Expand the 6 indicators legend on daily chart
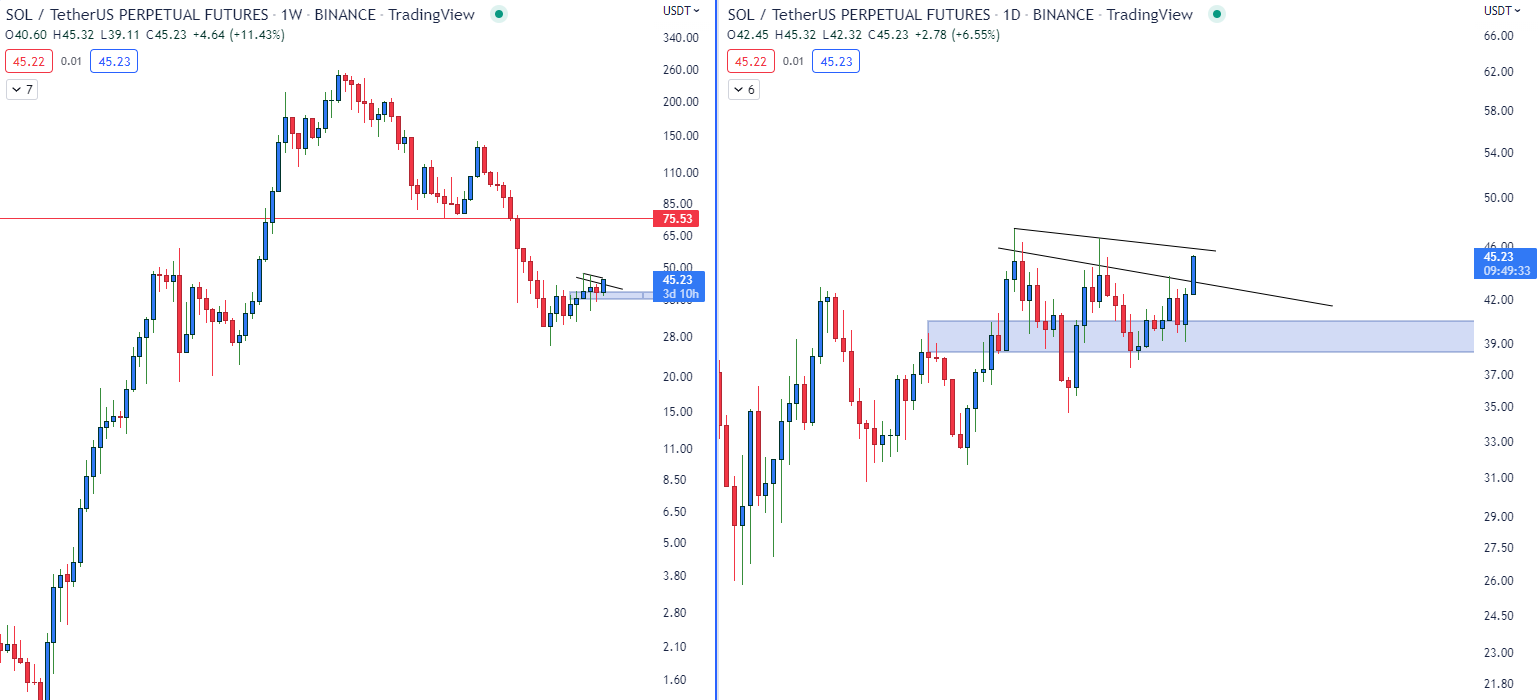This screenshot has width=1538, height=700. 744,90
